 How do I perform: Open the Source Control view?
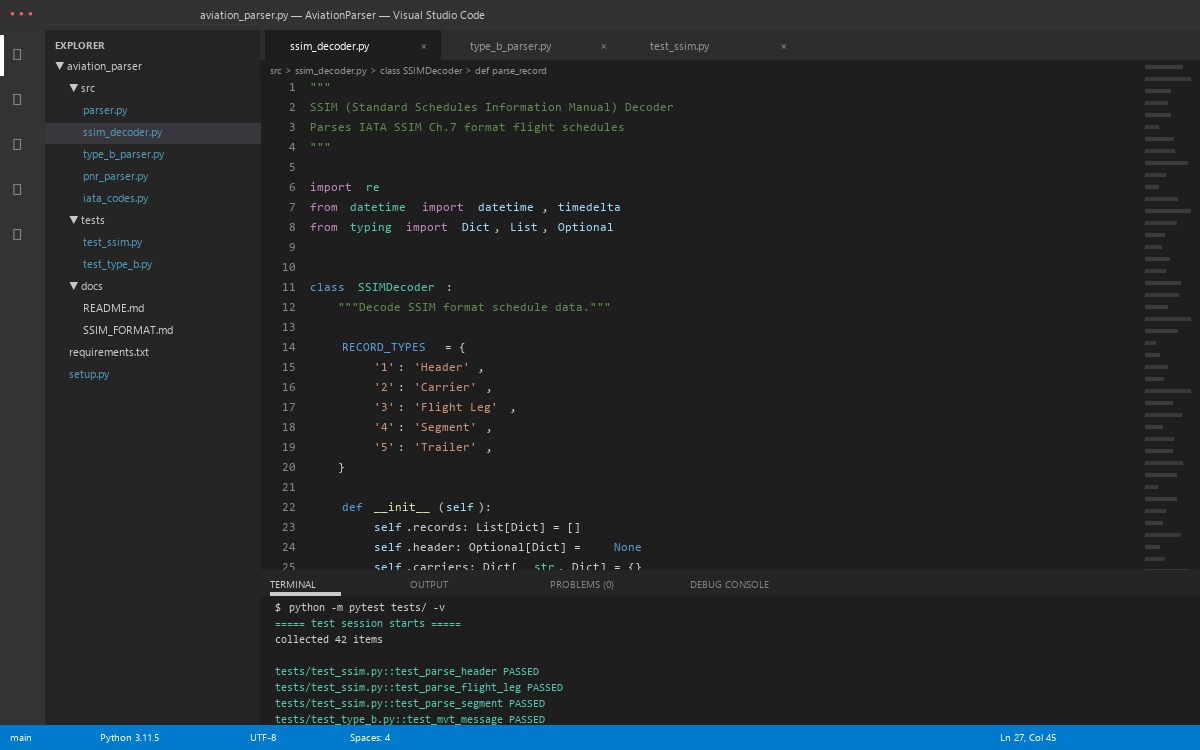16,144
